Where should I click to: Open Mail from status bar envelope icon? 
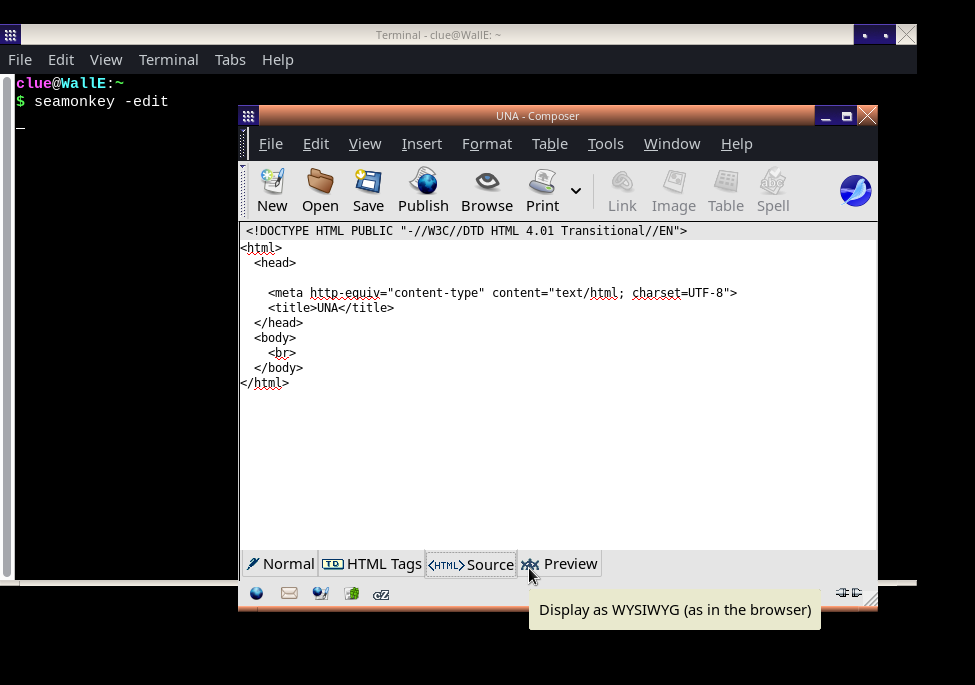pyautogui.click(x=289, y=594)
